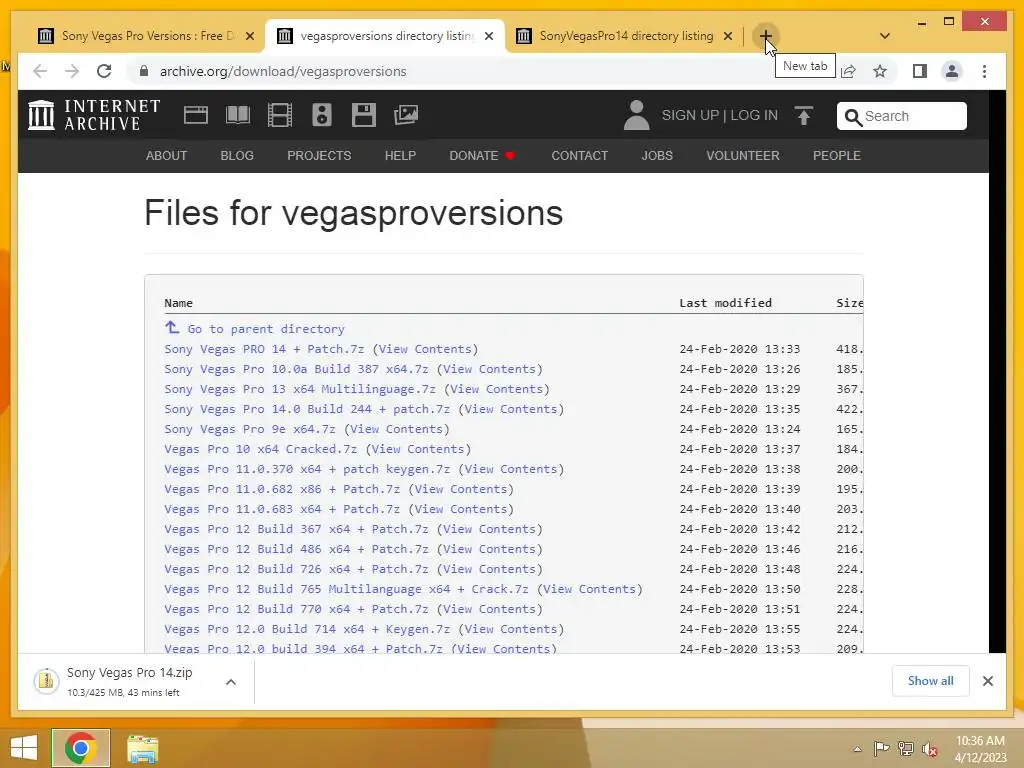Download Vegas Pro 12 Build 367 x64 file
The width and height of the screenshot is (1024, 768).
point(296,529)
